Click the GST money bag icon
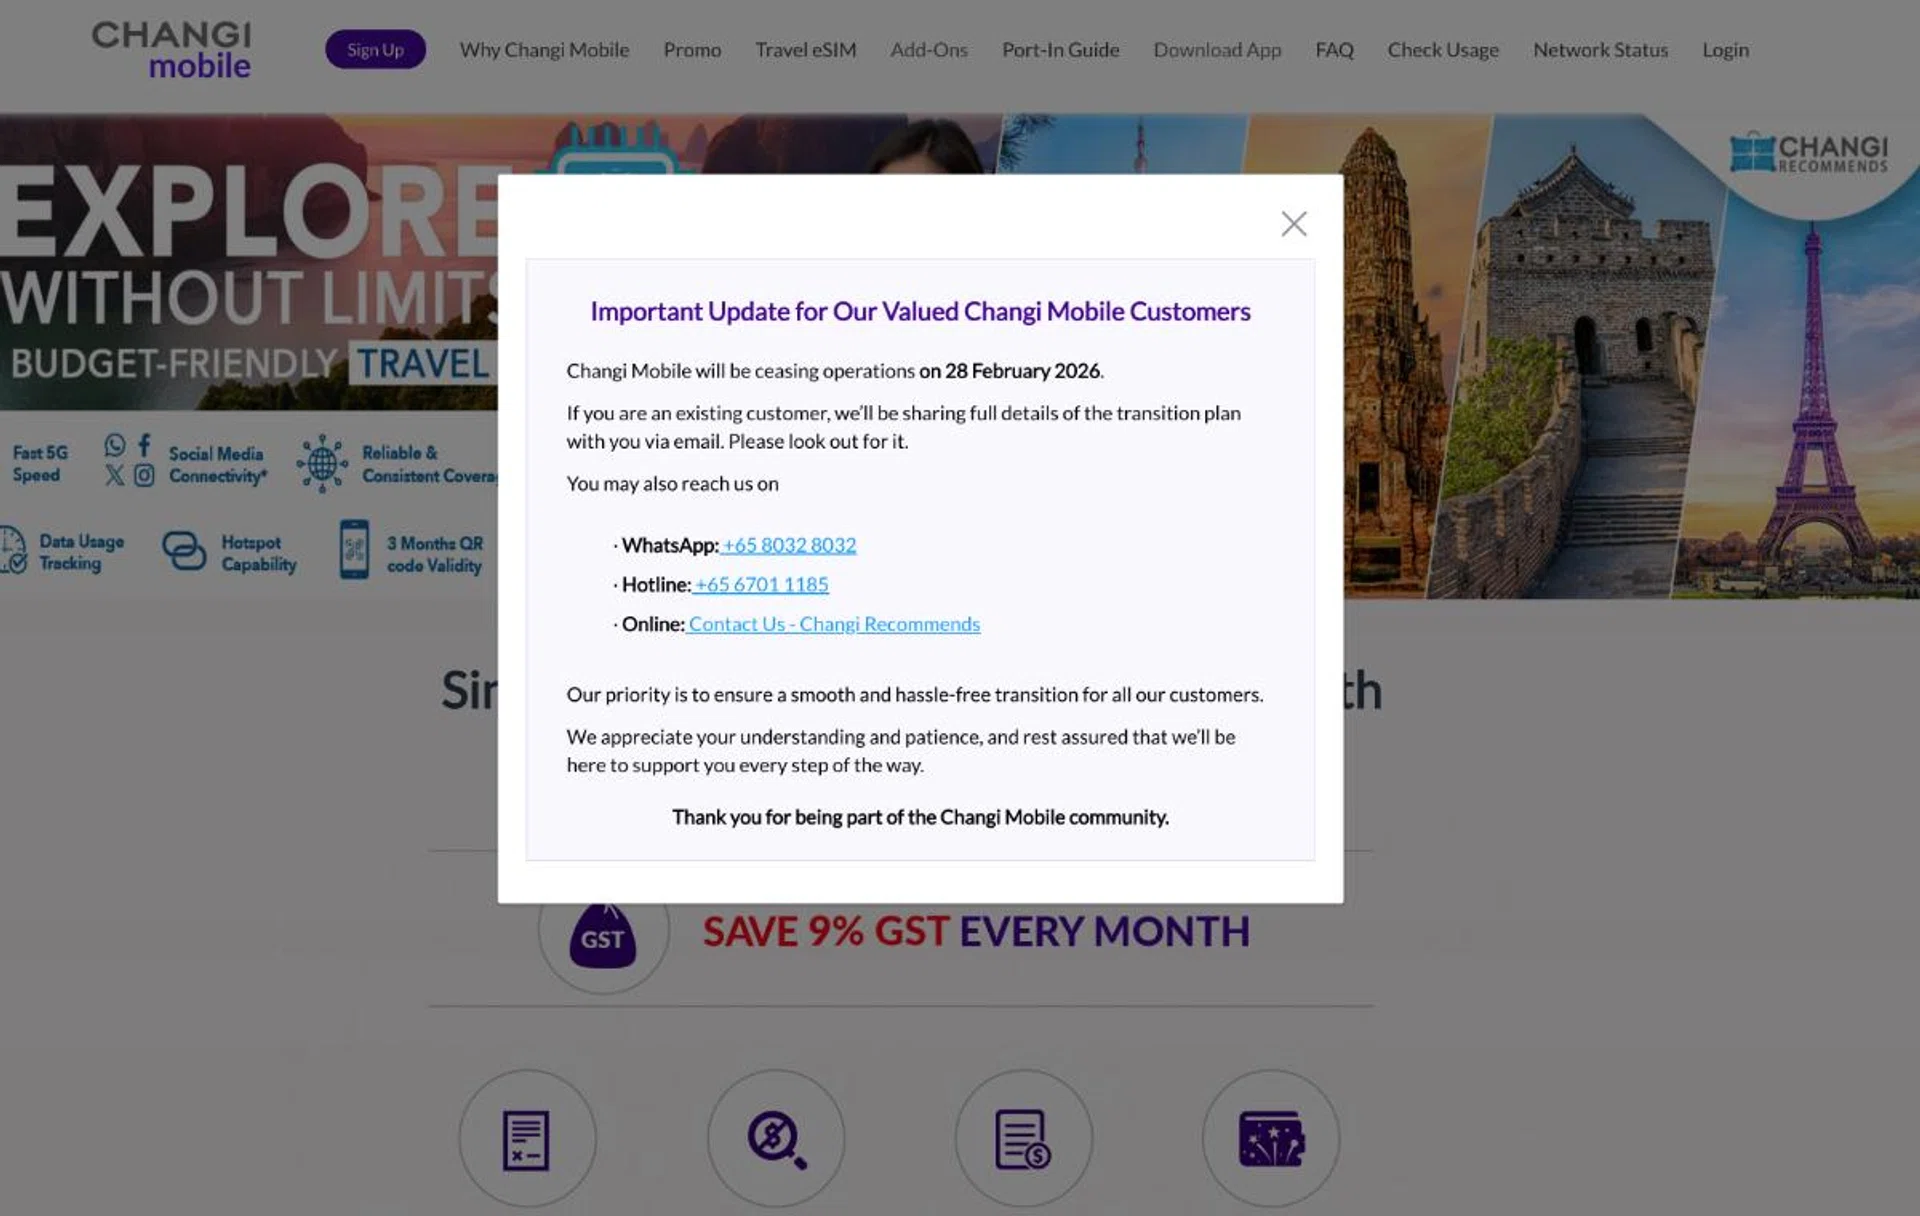 click(602, 934)
